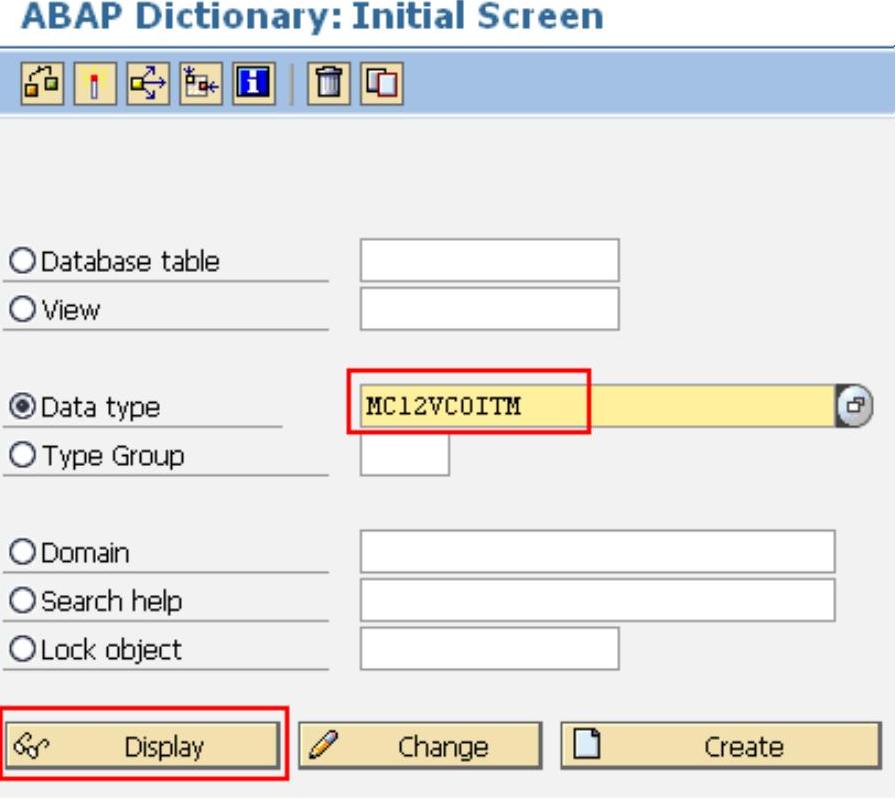Click the Copy object icon

(x=381, y=83)
